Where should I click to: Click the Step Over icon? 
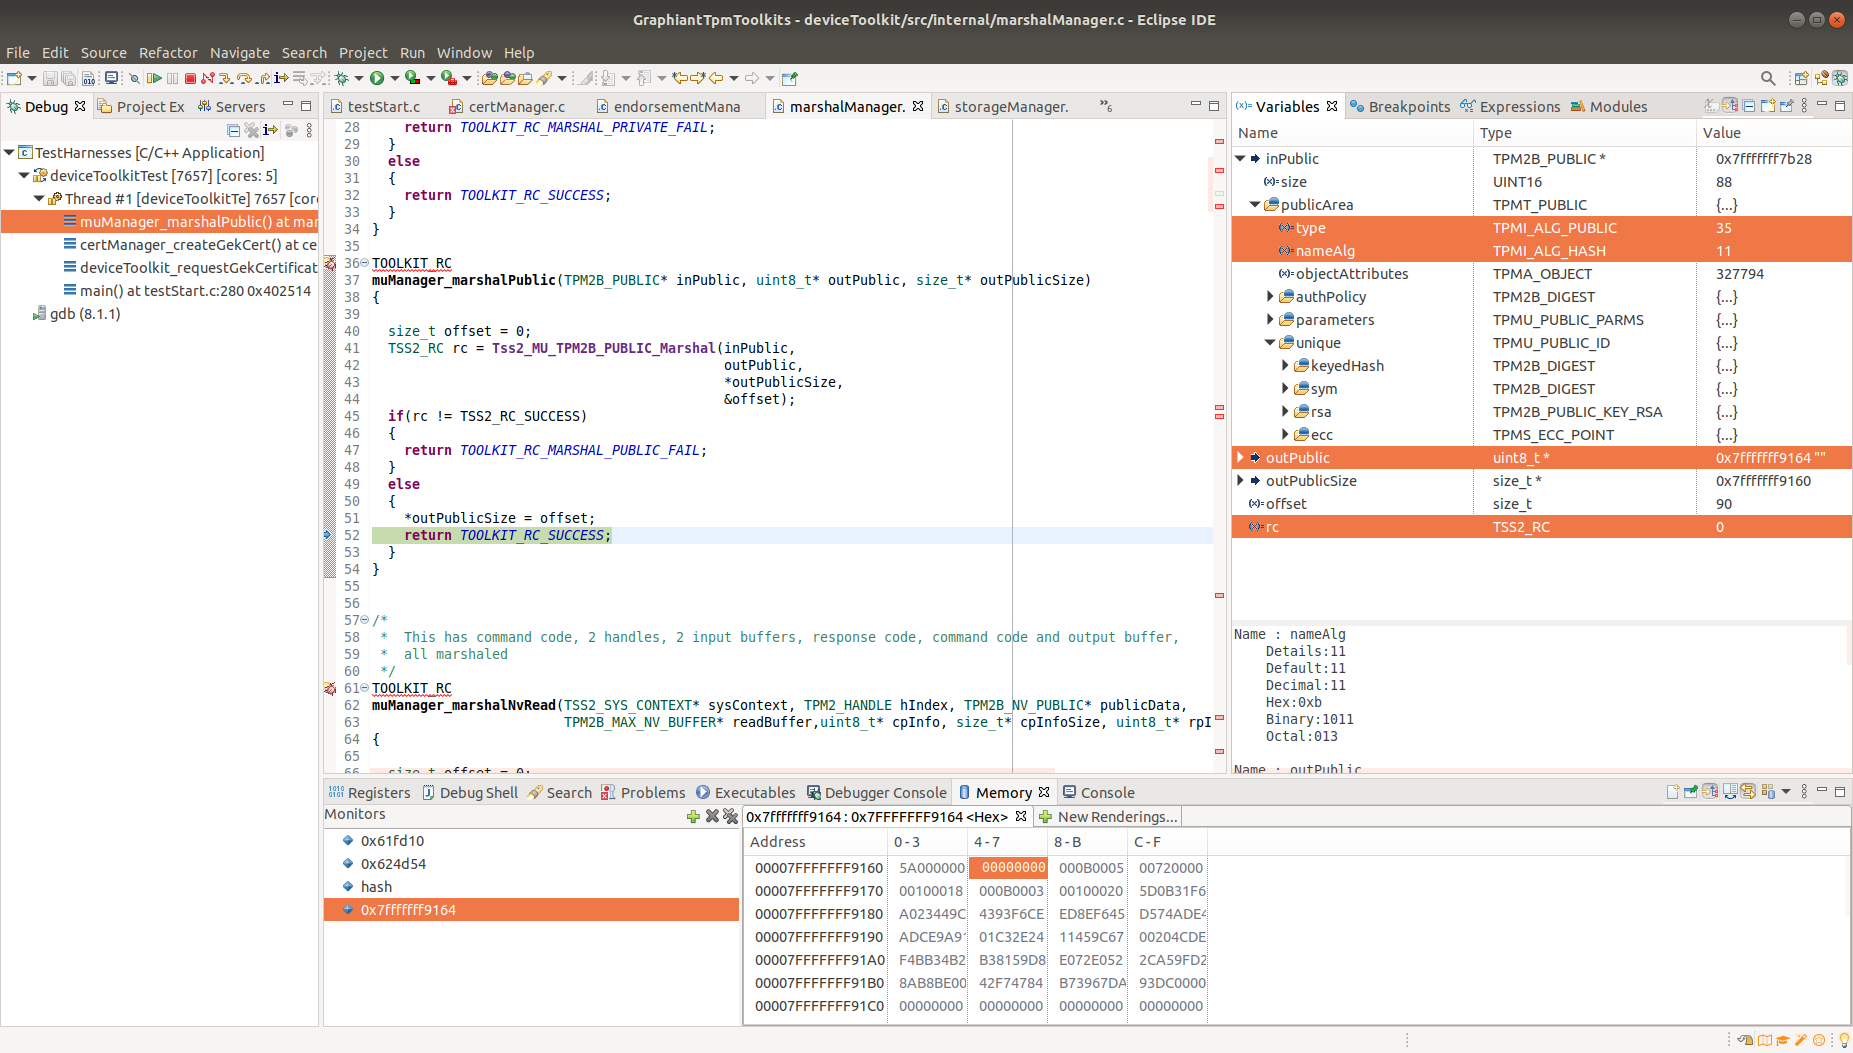pyautogui.click(x=244, y=78)
